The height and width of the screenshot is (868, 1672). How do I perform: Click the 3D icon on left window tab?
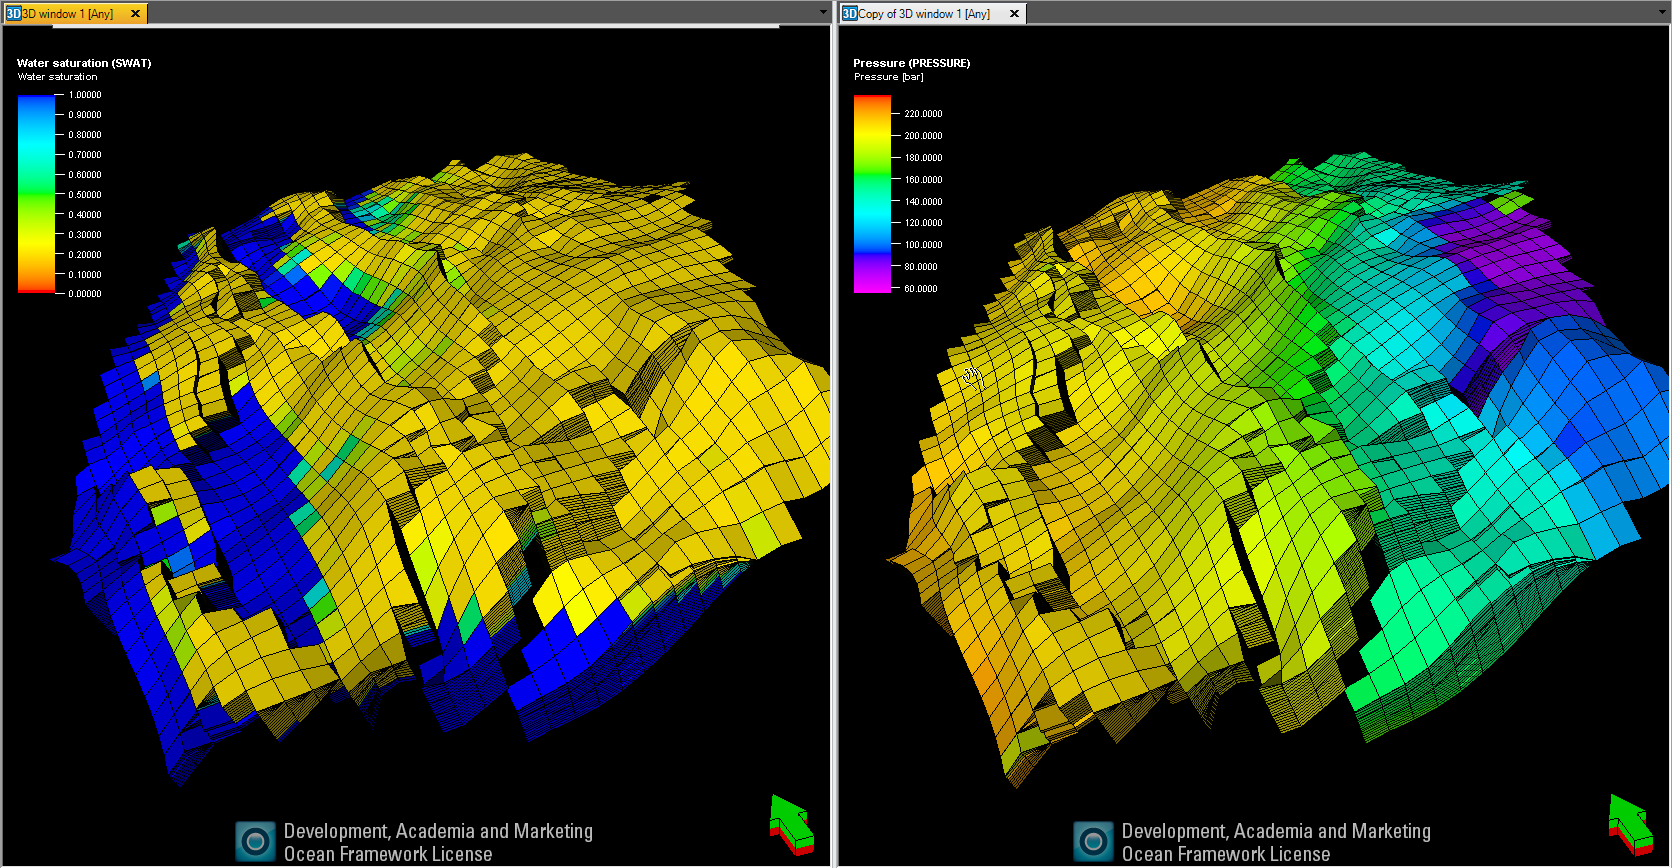(x=13, y=14)
